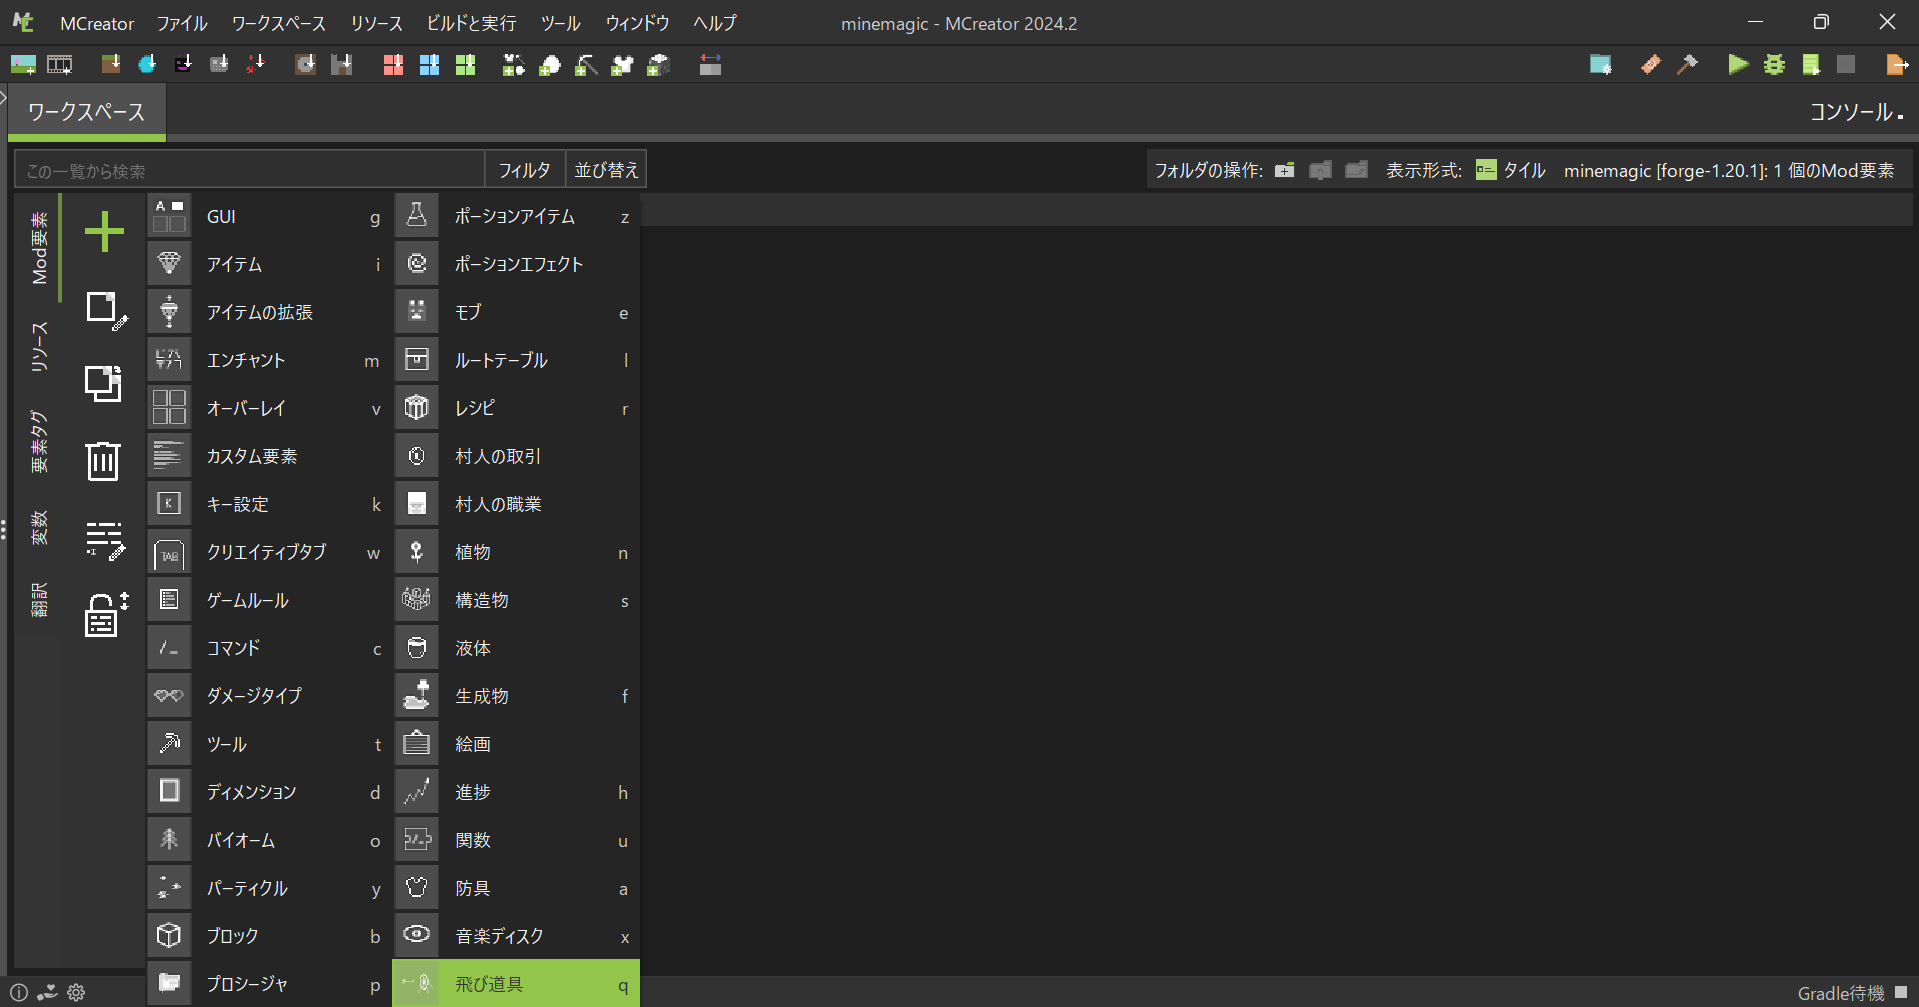
Task: Open the ヘルプ menu
Action: tap(715, 23)
